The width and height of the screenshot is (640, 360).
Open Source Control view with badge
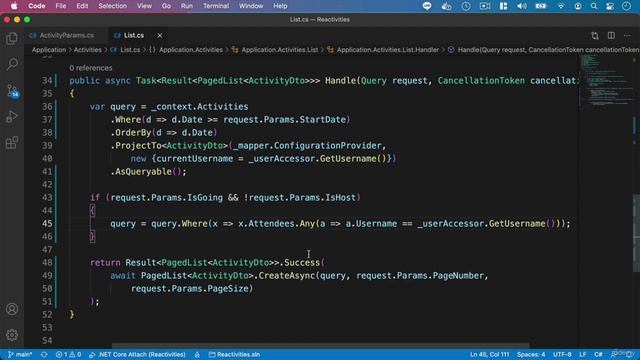coord(12,91)
